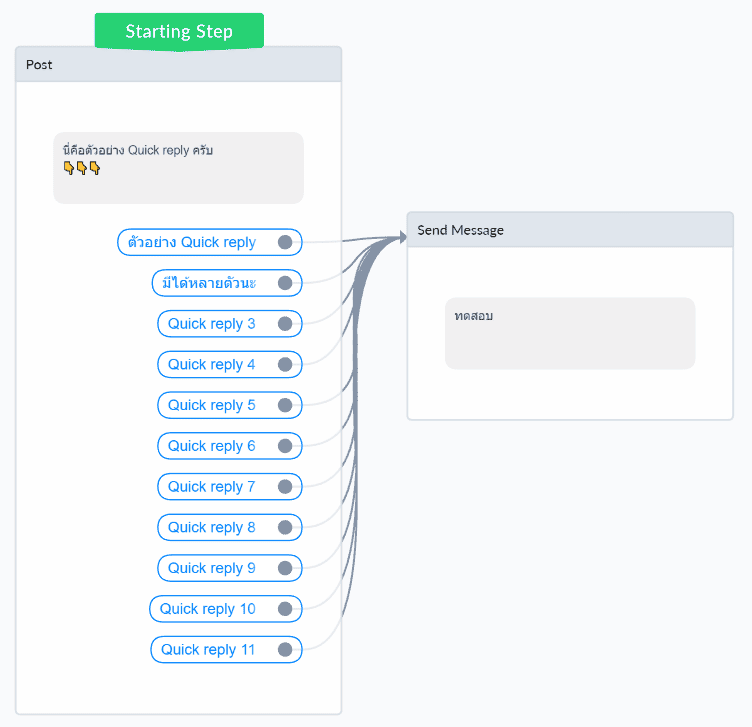
Task: Open the Post message text bubble
Action: tap(178, 168)
